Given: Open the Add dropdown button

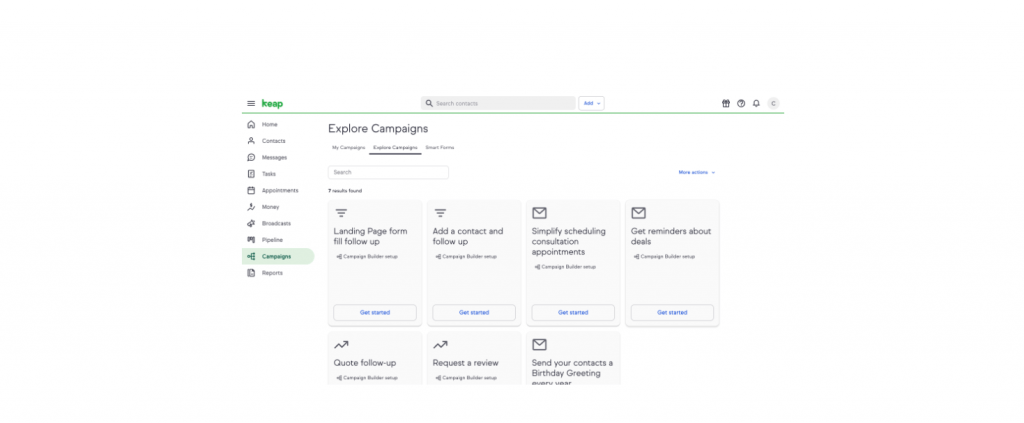Looking at the screenshot, I should 591,103.
